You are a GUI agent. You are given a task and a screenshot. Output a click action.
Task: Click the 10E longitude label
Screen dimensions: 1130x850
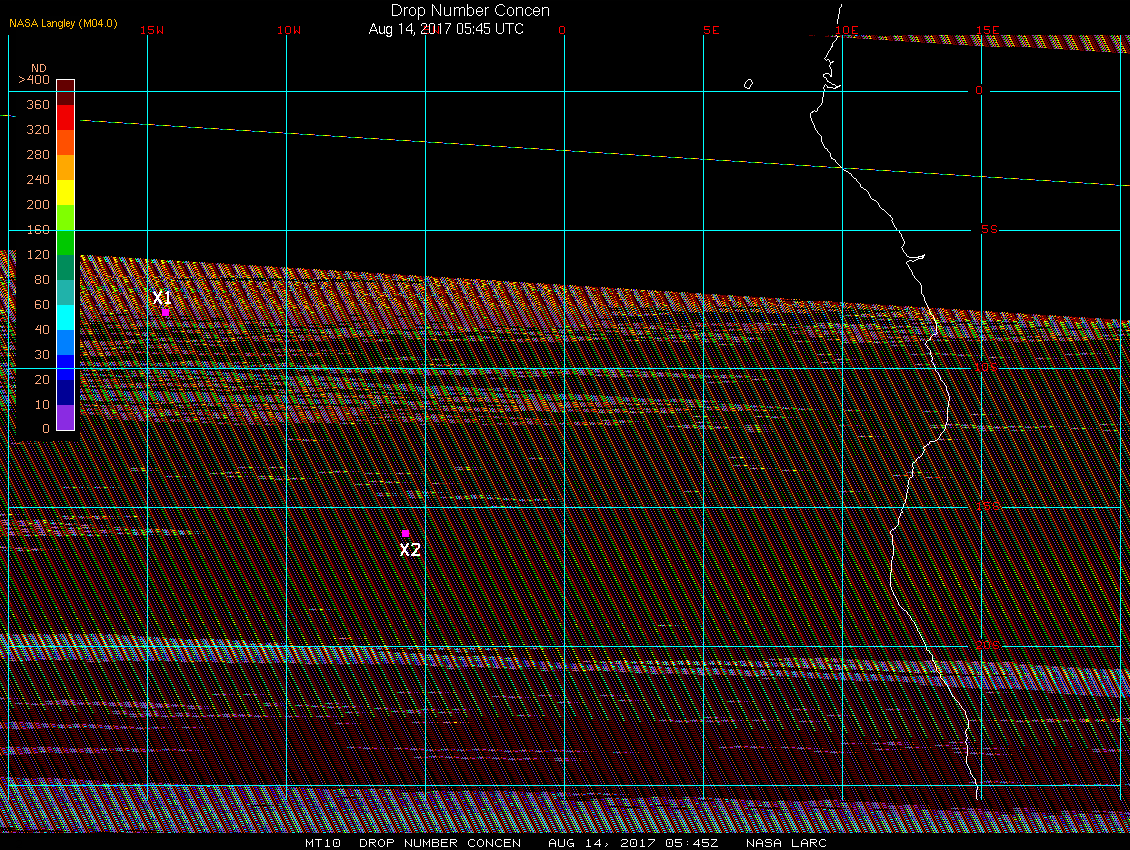click(847, 30)
